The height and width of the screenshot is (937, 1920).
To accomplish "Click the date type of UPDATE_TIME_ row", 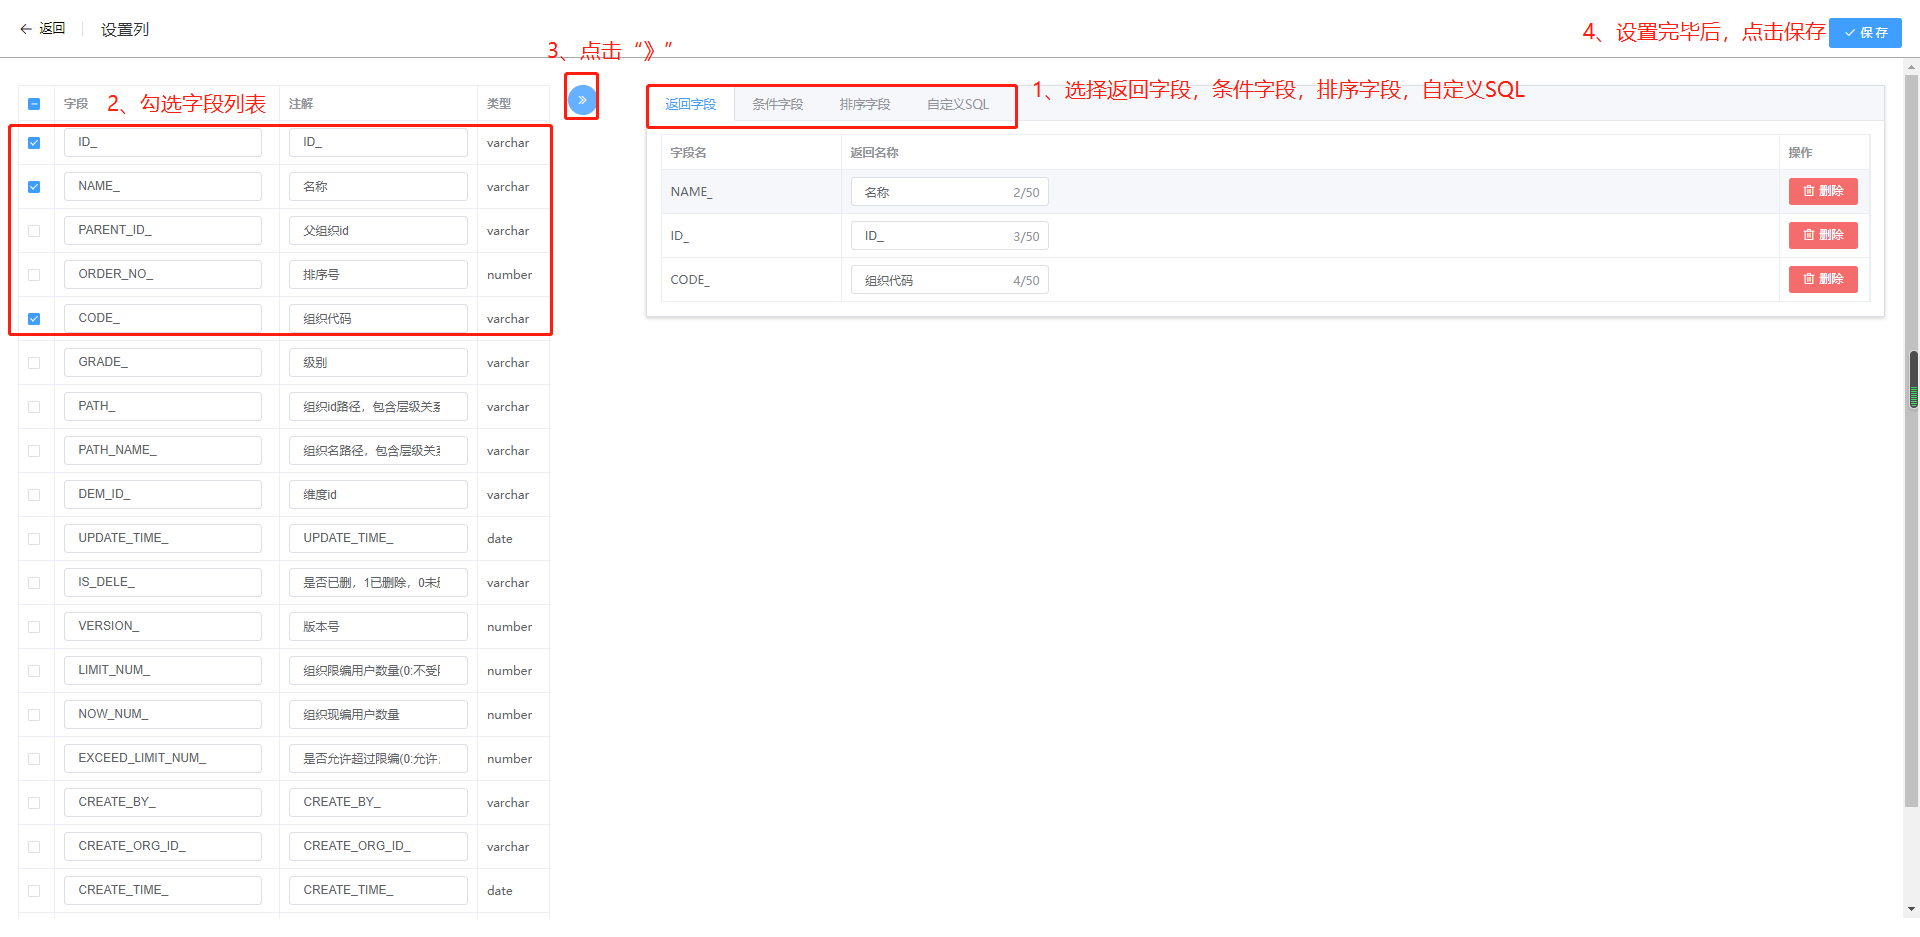I will coord(500,539).
